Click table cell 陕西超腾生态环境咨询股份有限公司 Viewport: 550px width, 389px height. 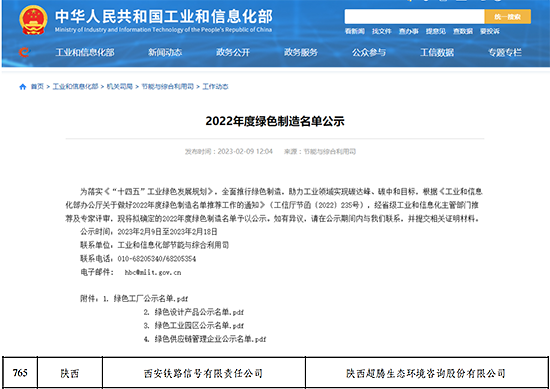click(426, 373)
